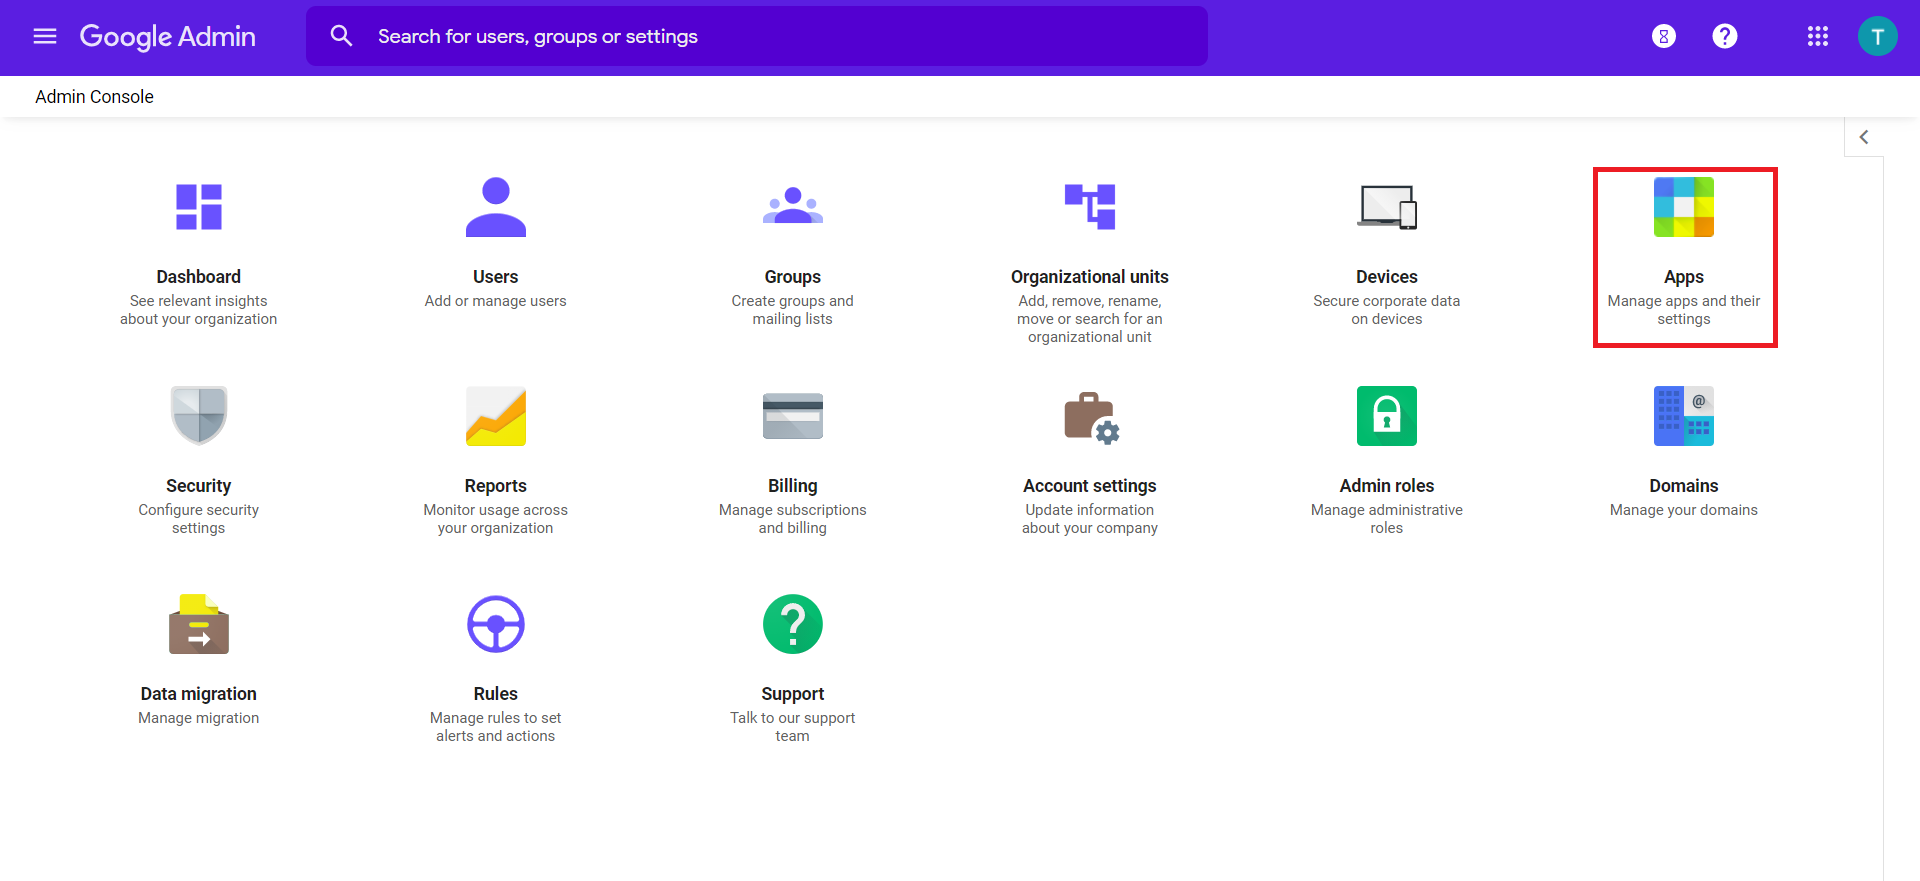The image size is (1920, 881).
Task: Open the Groups people icon
Action: pyautogui.click(x=793, y=206)
